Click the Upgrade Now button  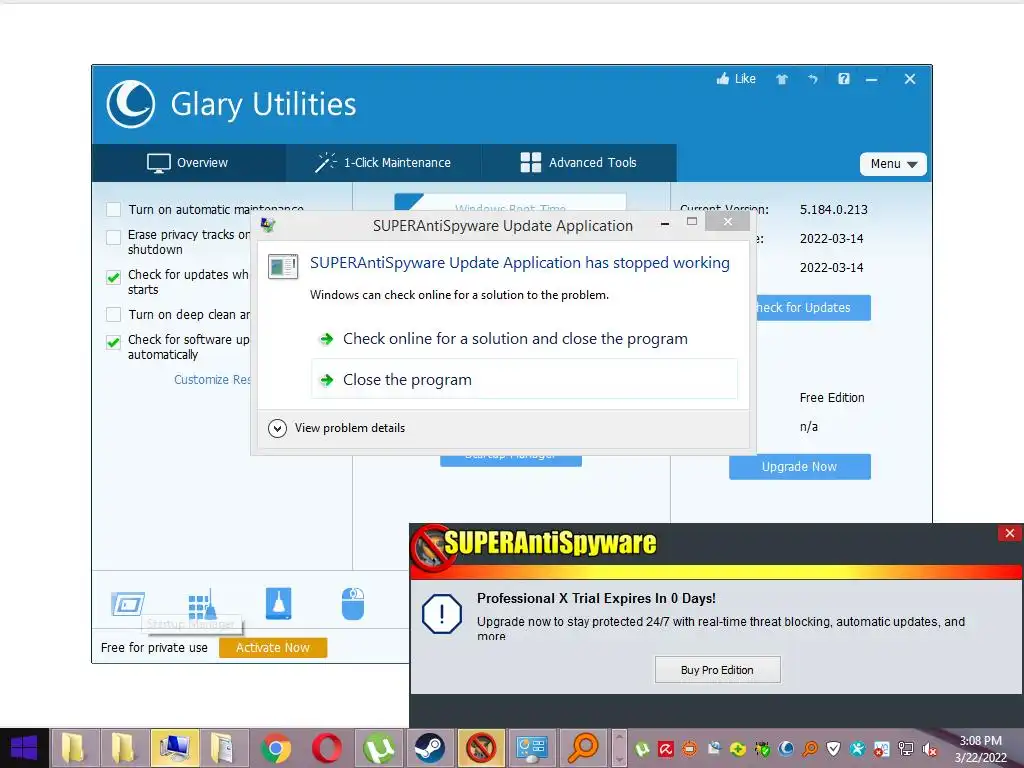(x=799, y=467)
